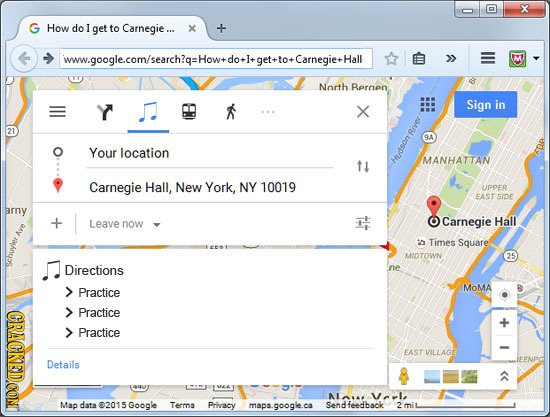
Task: Show more travel modes ellipsis
Action: point(268,112)
